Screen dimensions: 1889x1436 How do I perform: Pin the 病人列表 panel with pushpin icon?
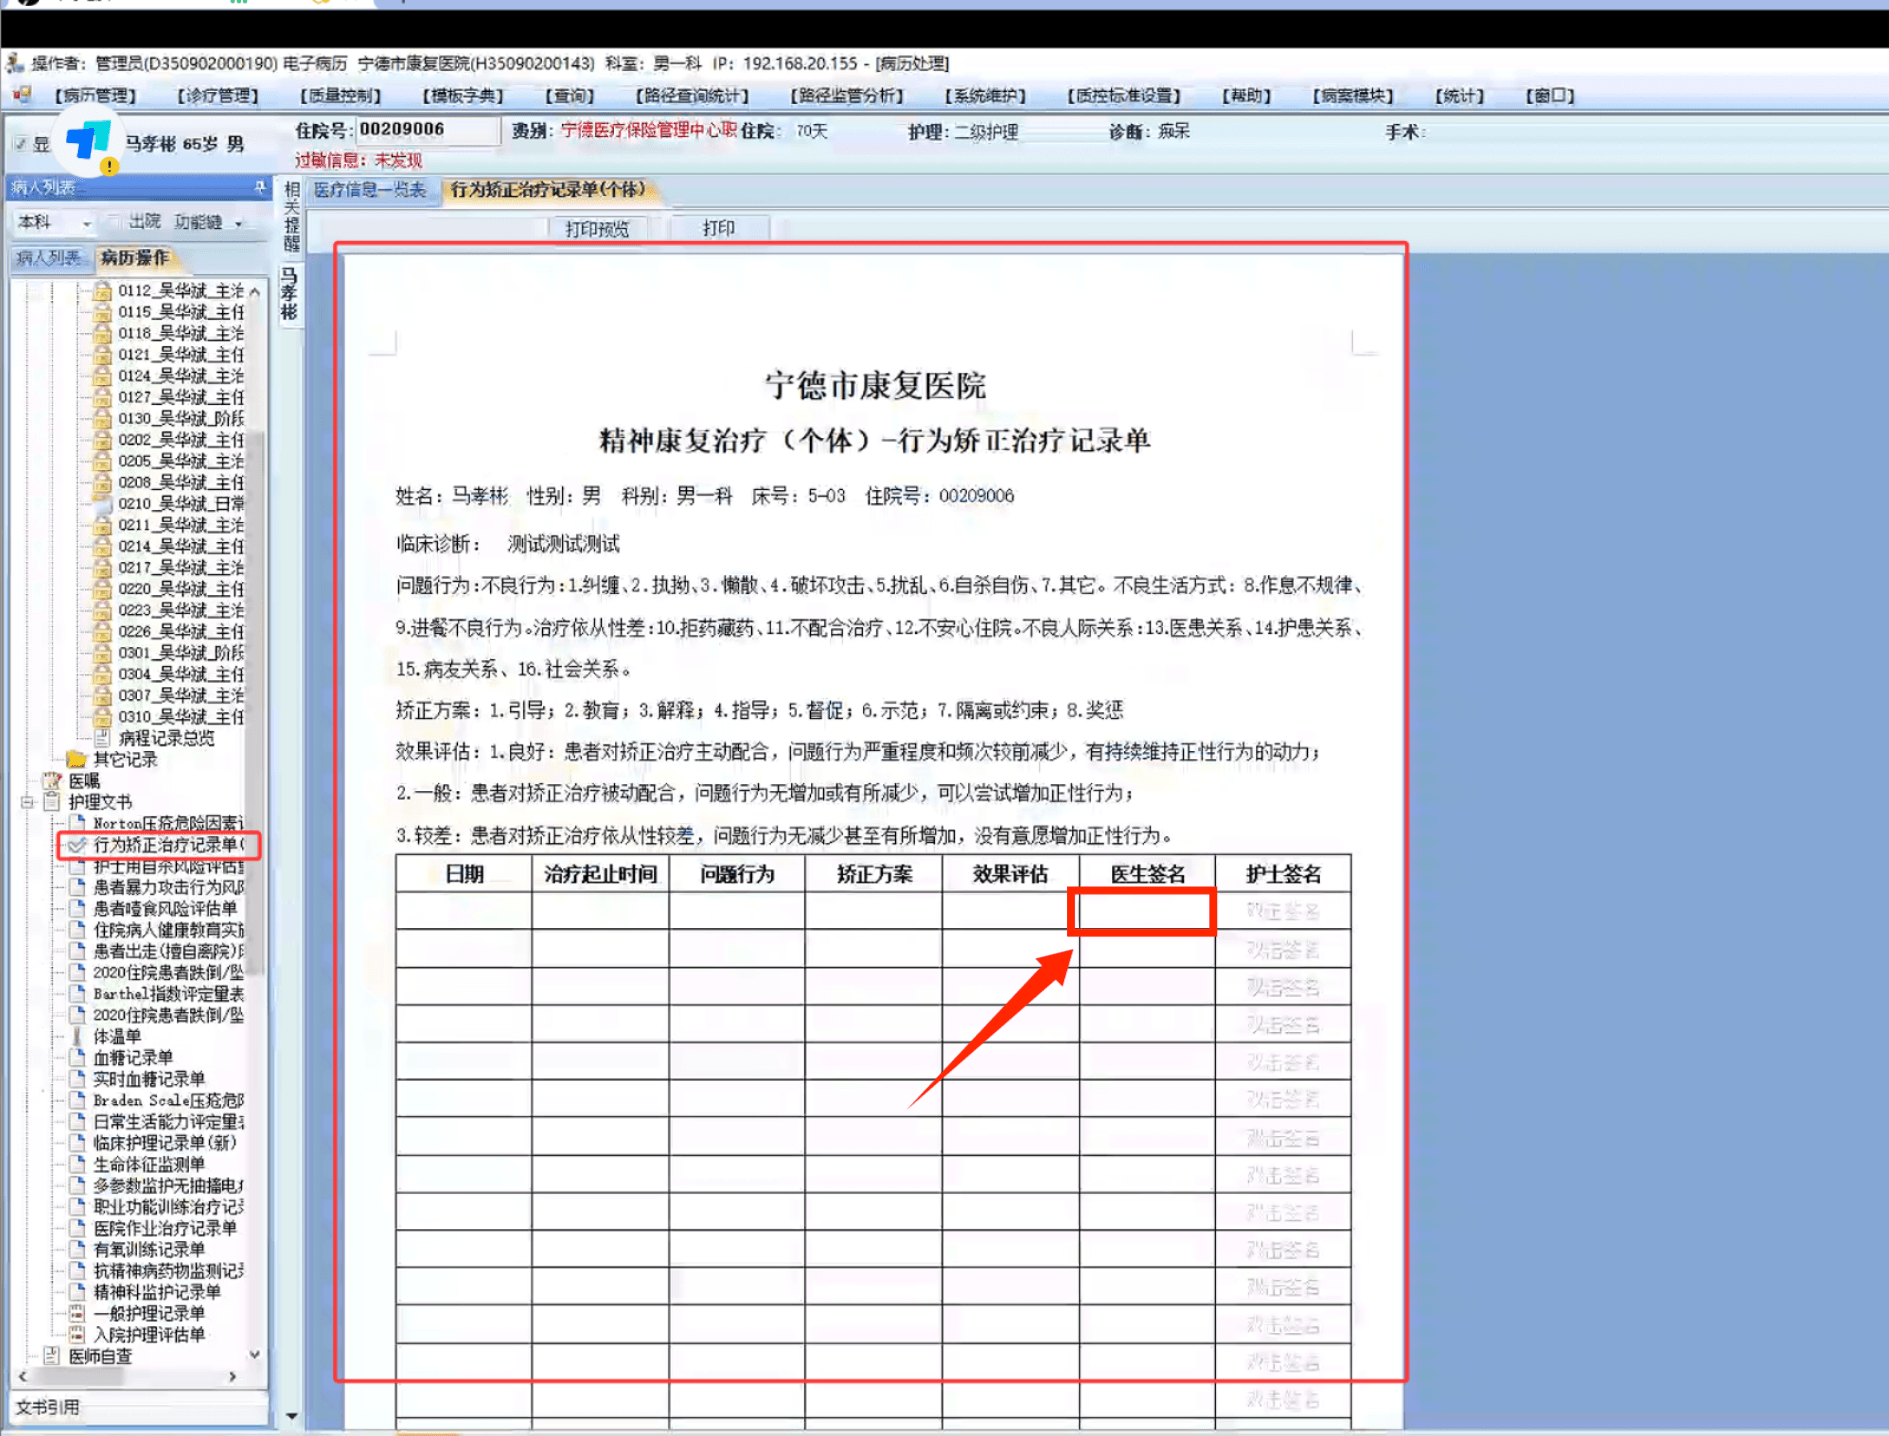pyautogui.click(x=260, y=187)
